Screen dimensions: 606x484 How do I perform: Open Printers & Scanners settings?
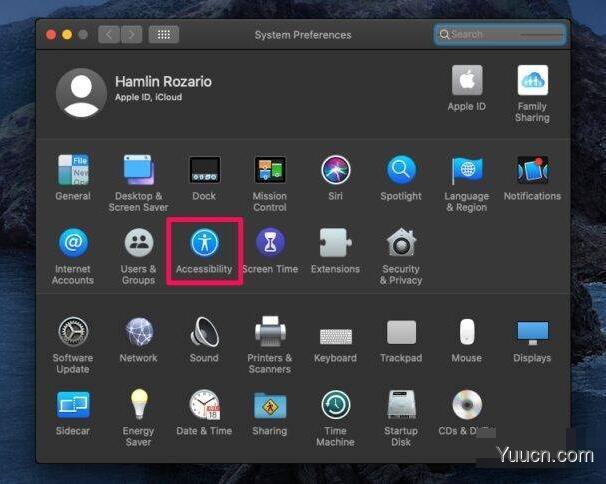pos(270,333)
